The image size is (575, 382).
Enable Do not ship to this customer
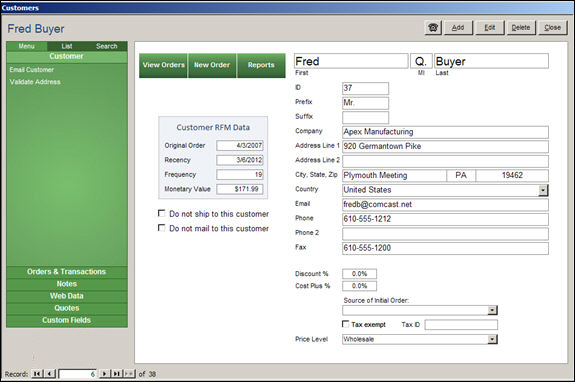coord(161,213)
